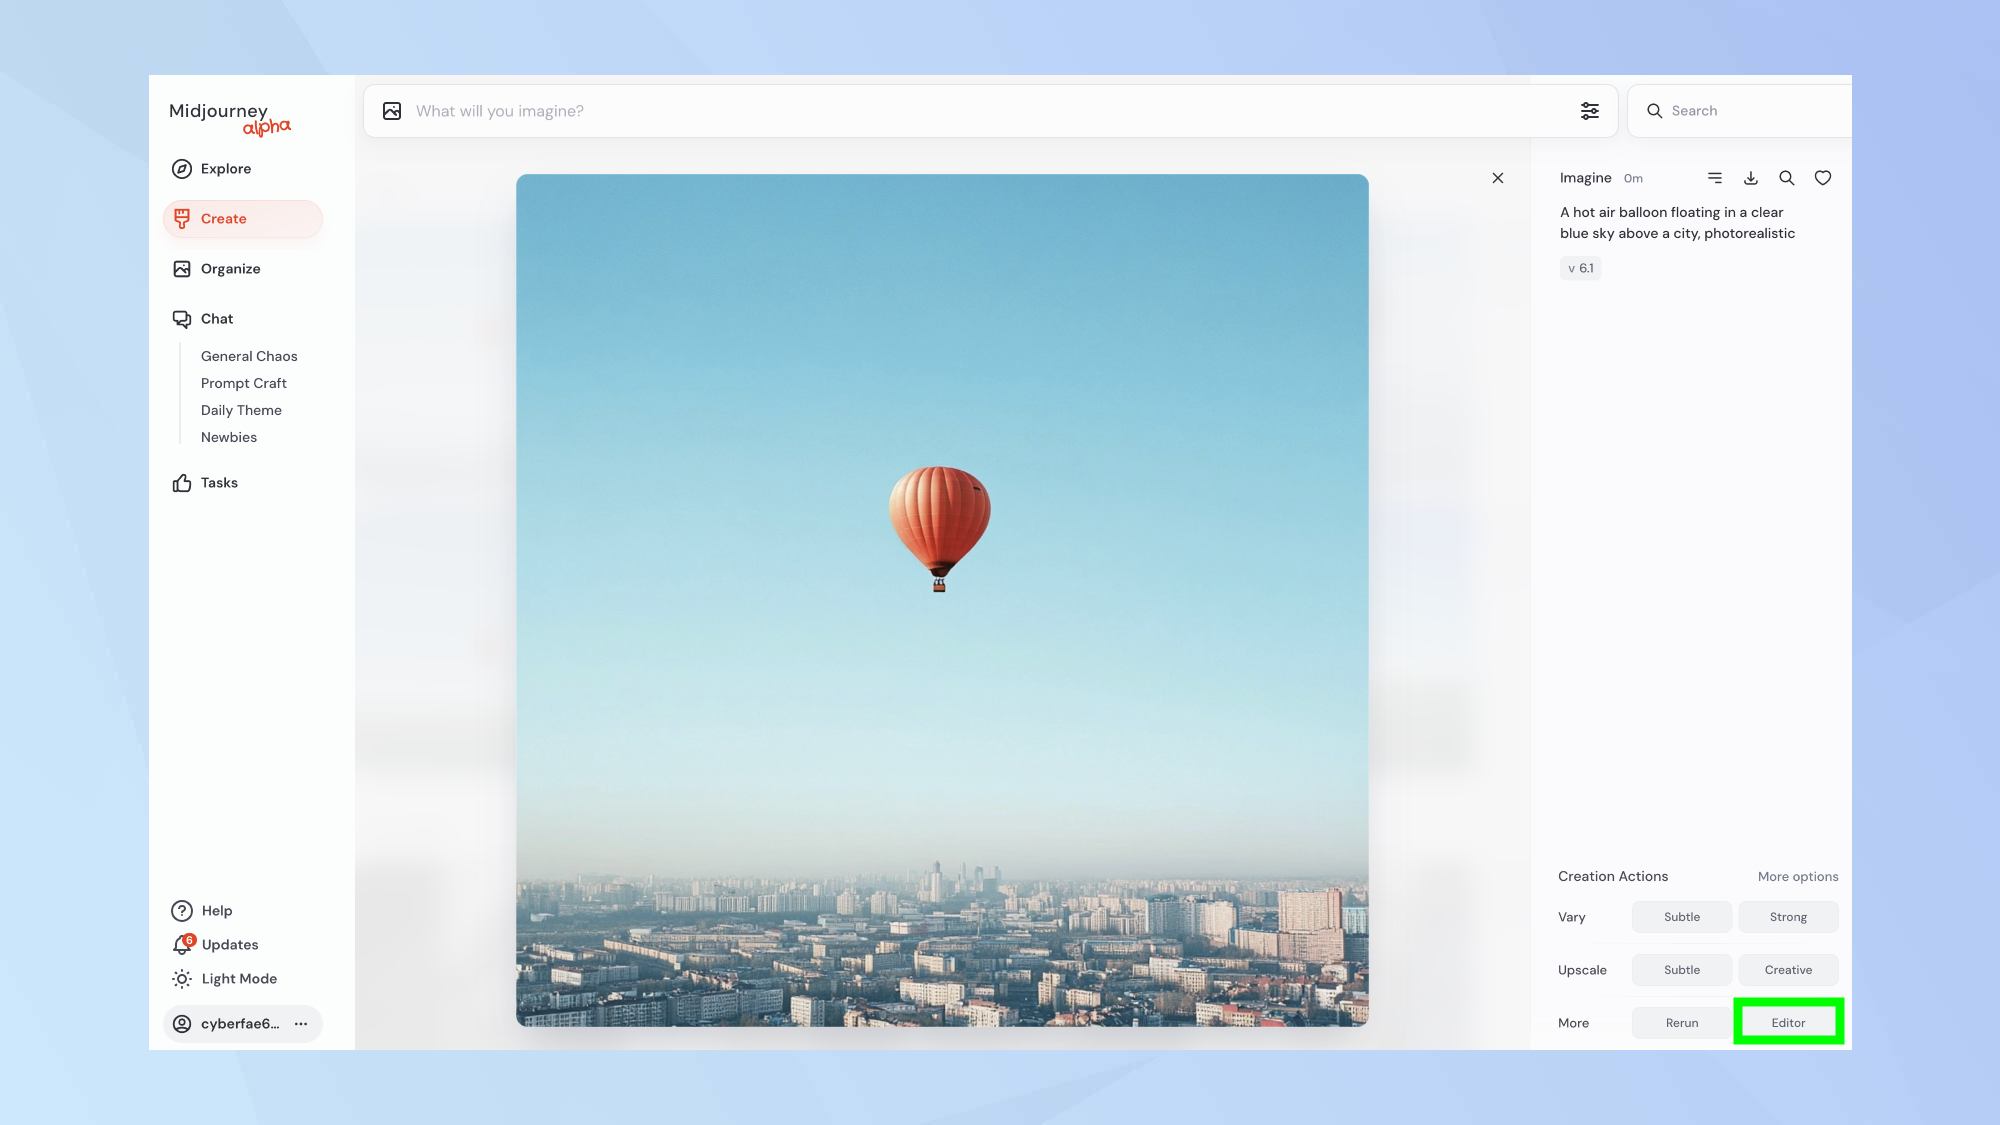Click Vary Subtle option for variation

pos(1681,916)
